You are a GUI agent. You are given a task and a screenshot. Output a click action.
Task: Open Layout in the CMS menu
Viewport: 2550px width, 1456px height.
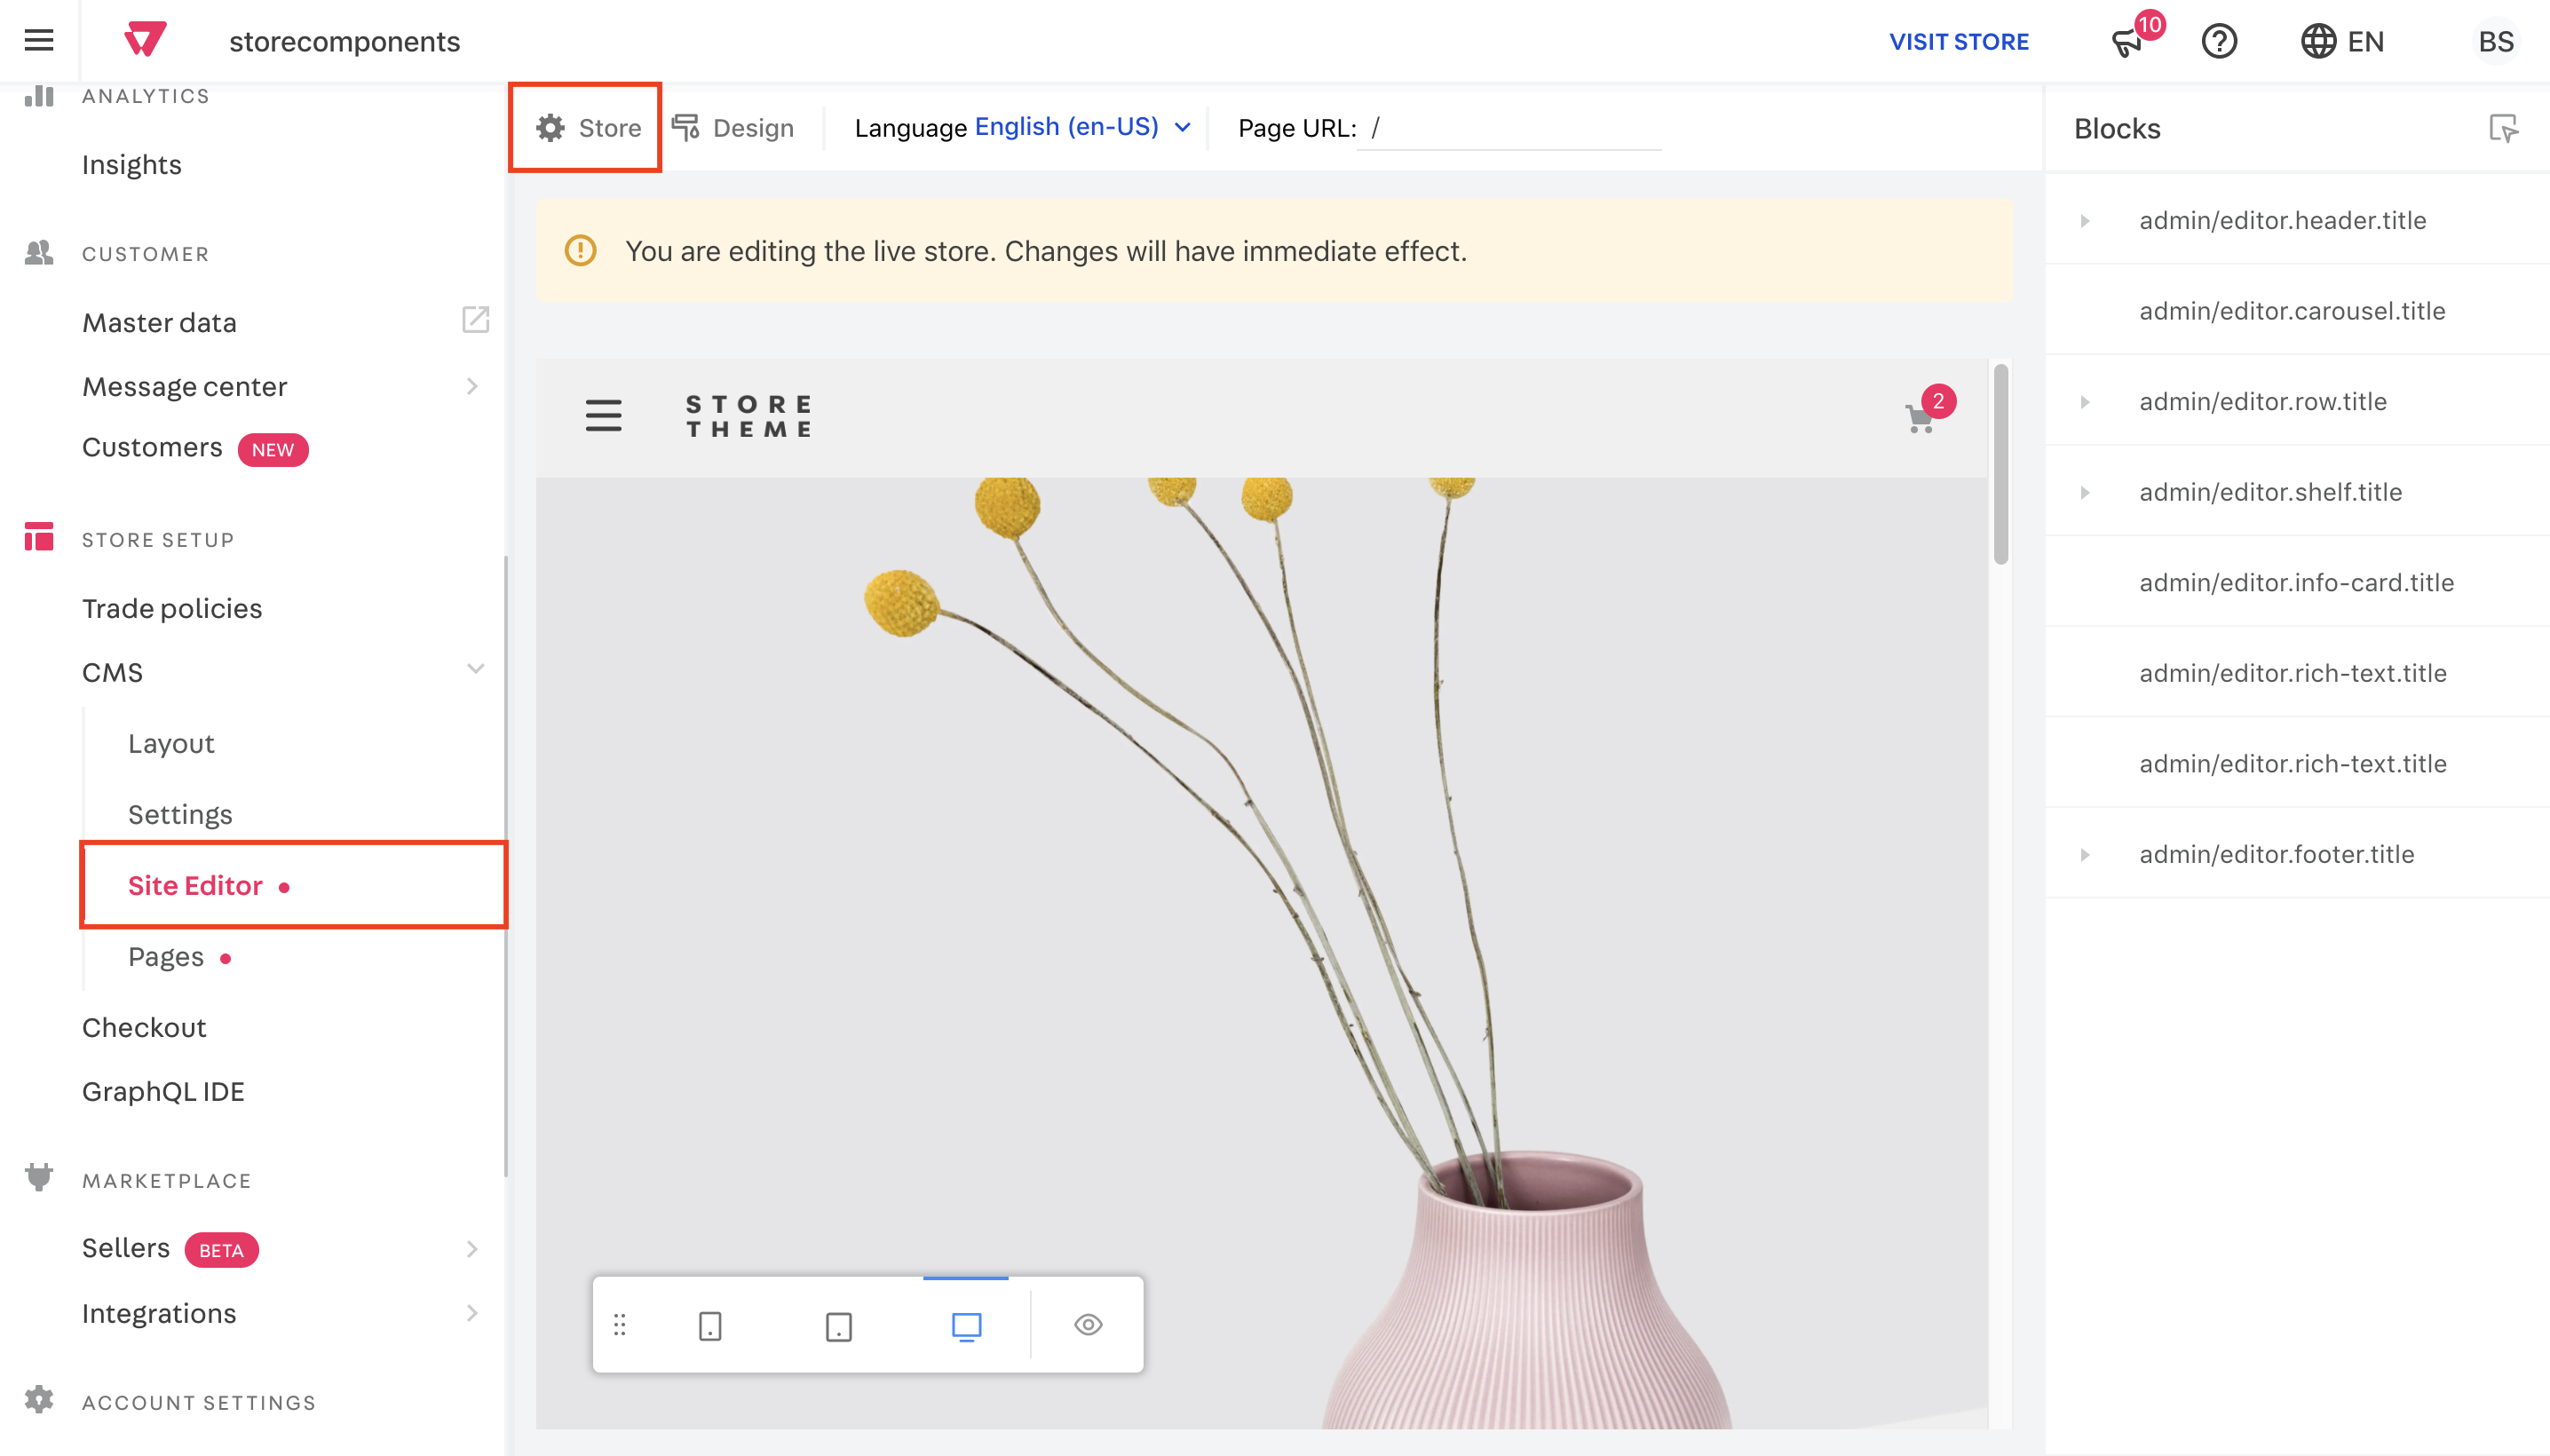[171, 744]
